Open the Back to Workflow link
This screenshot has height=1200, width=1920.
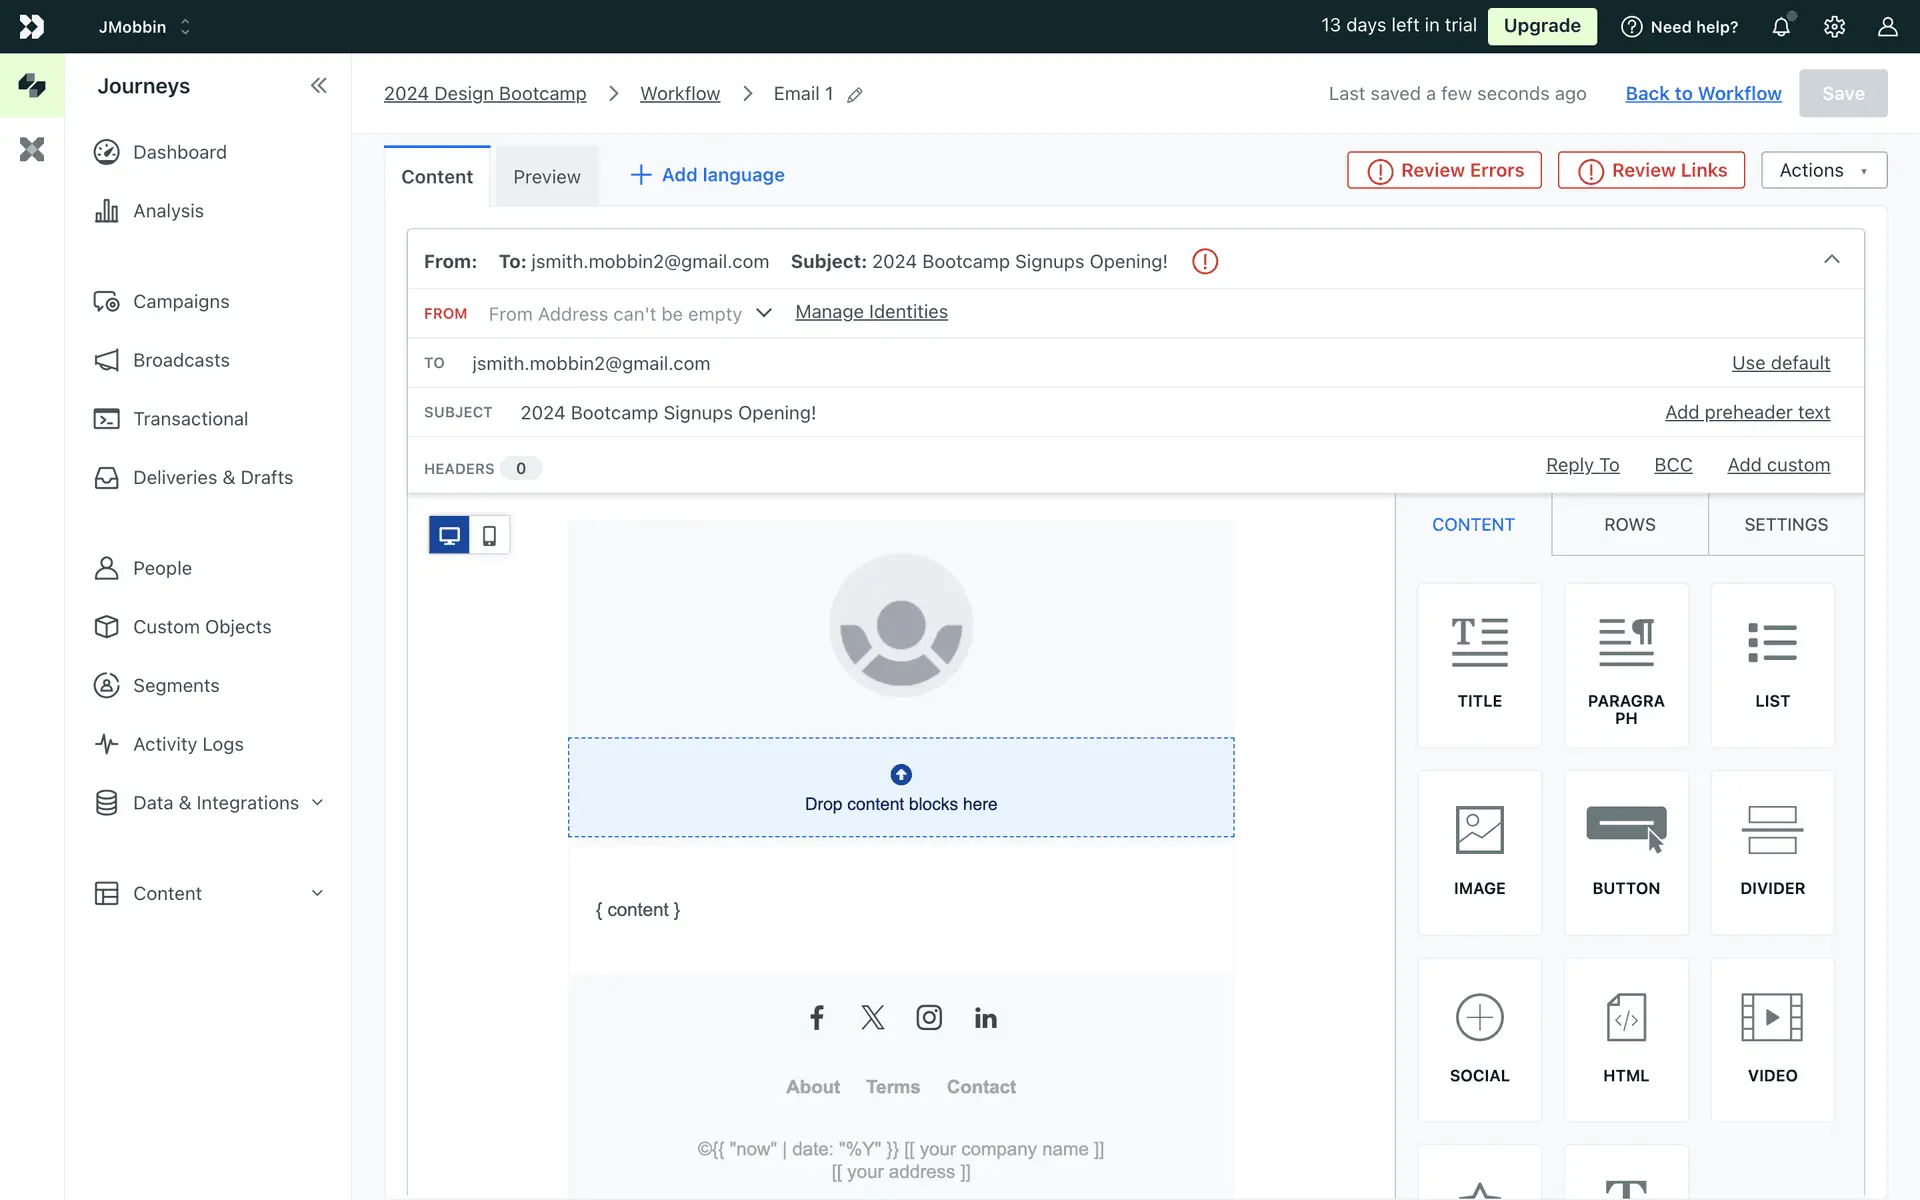click(x=1703, y=93)
